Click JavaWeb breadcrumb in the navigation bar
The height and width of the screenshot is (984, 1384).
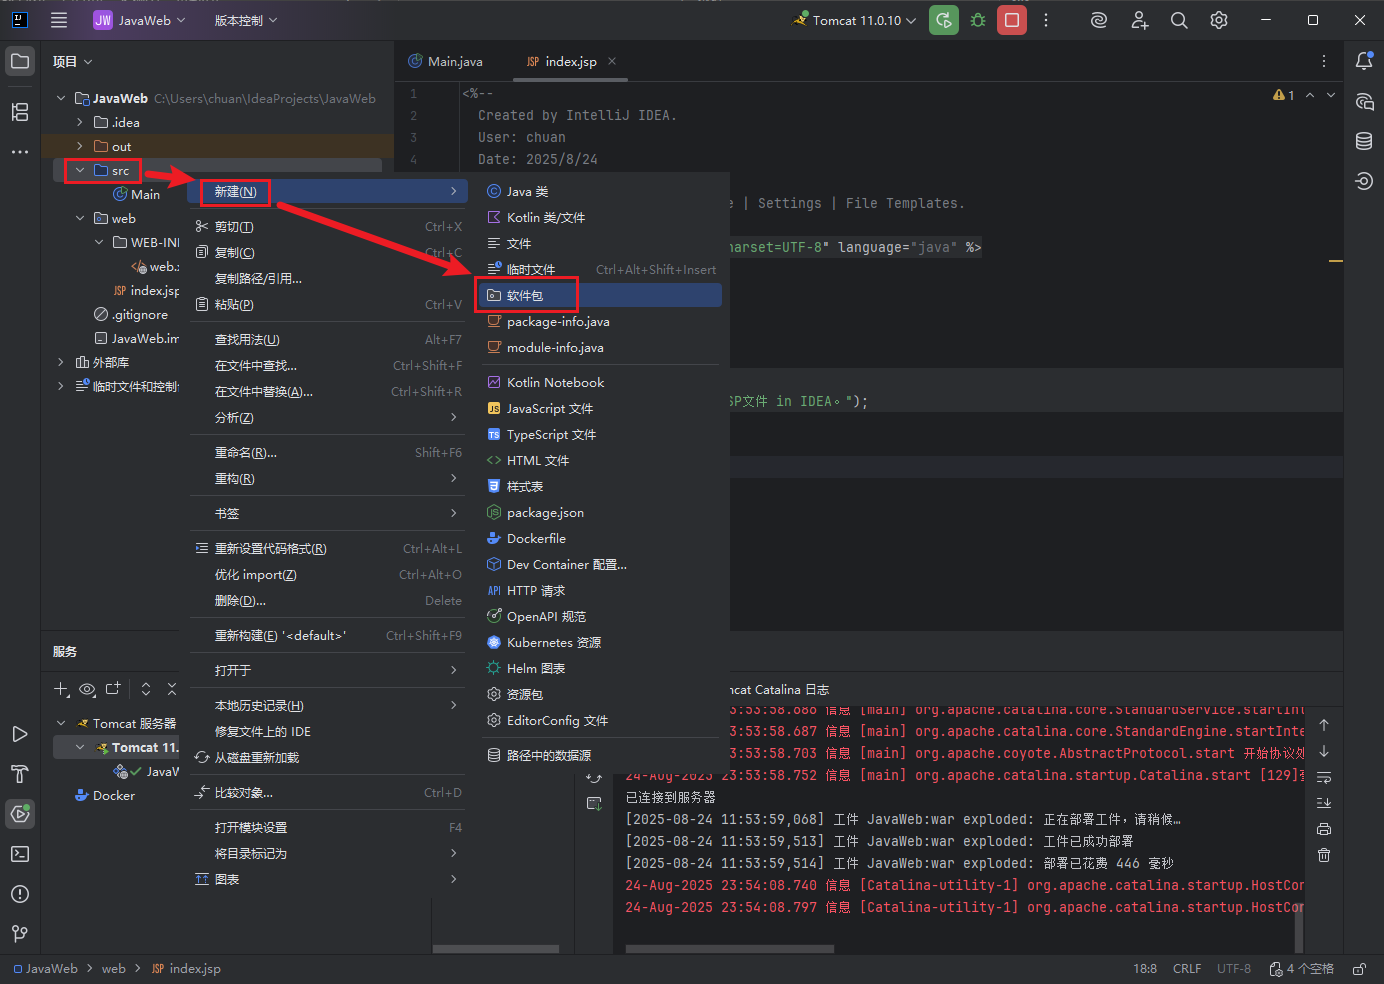point(45,969)
